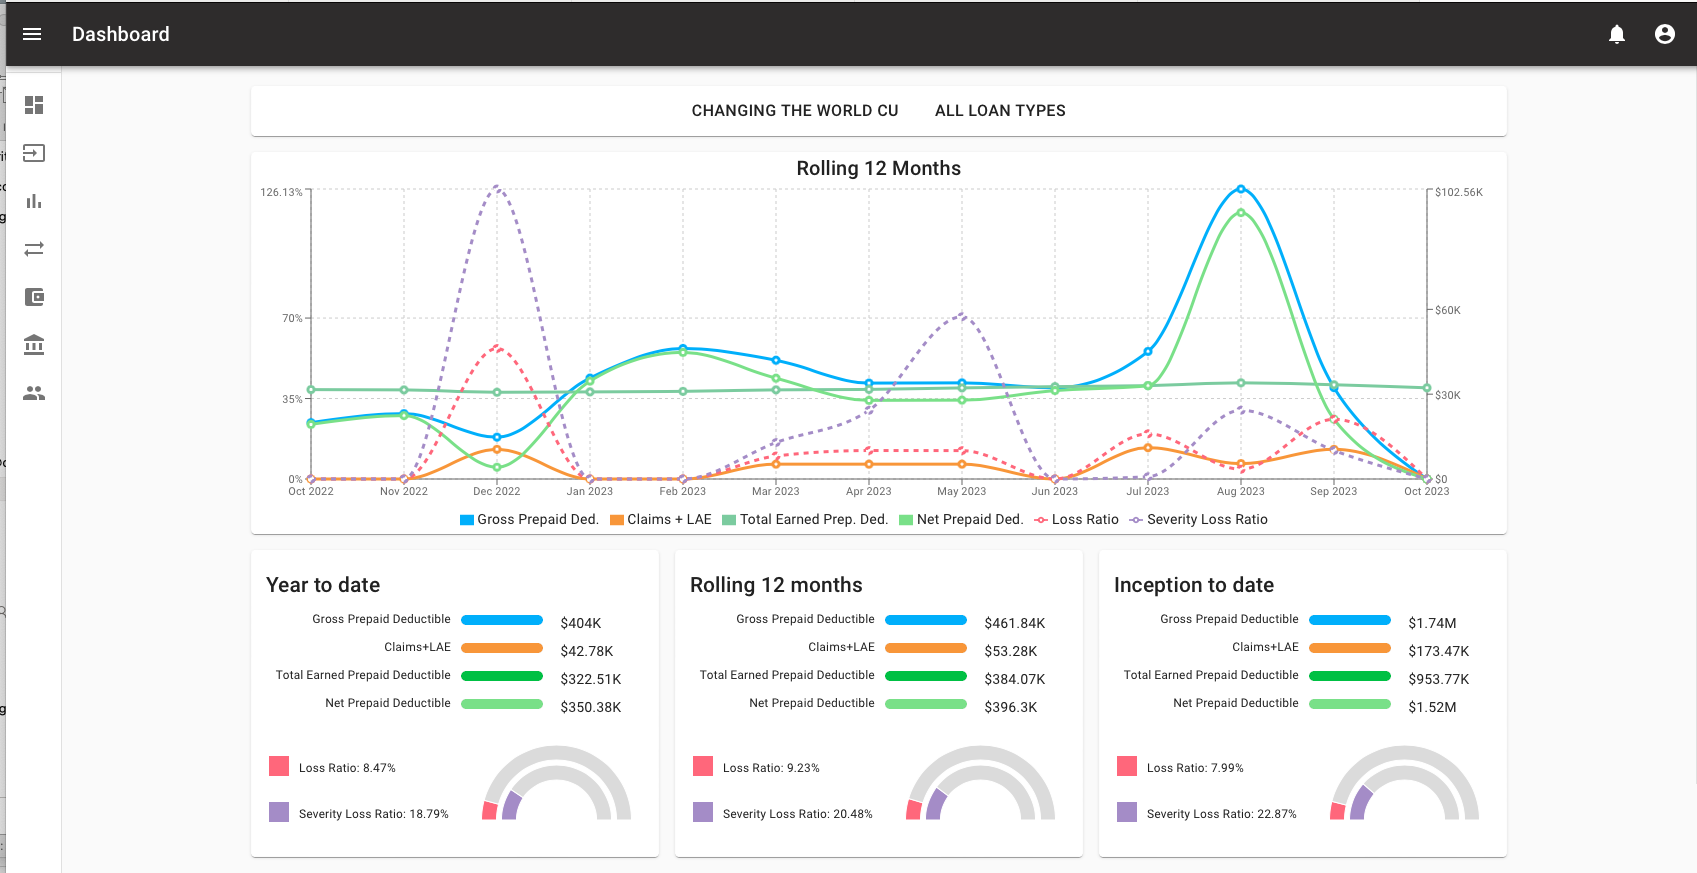Click the Inception to date gauge chart

point(1404,783)
